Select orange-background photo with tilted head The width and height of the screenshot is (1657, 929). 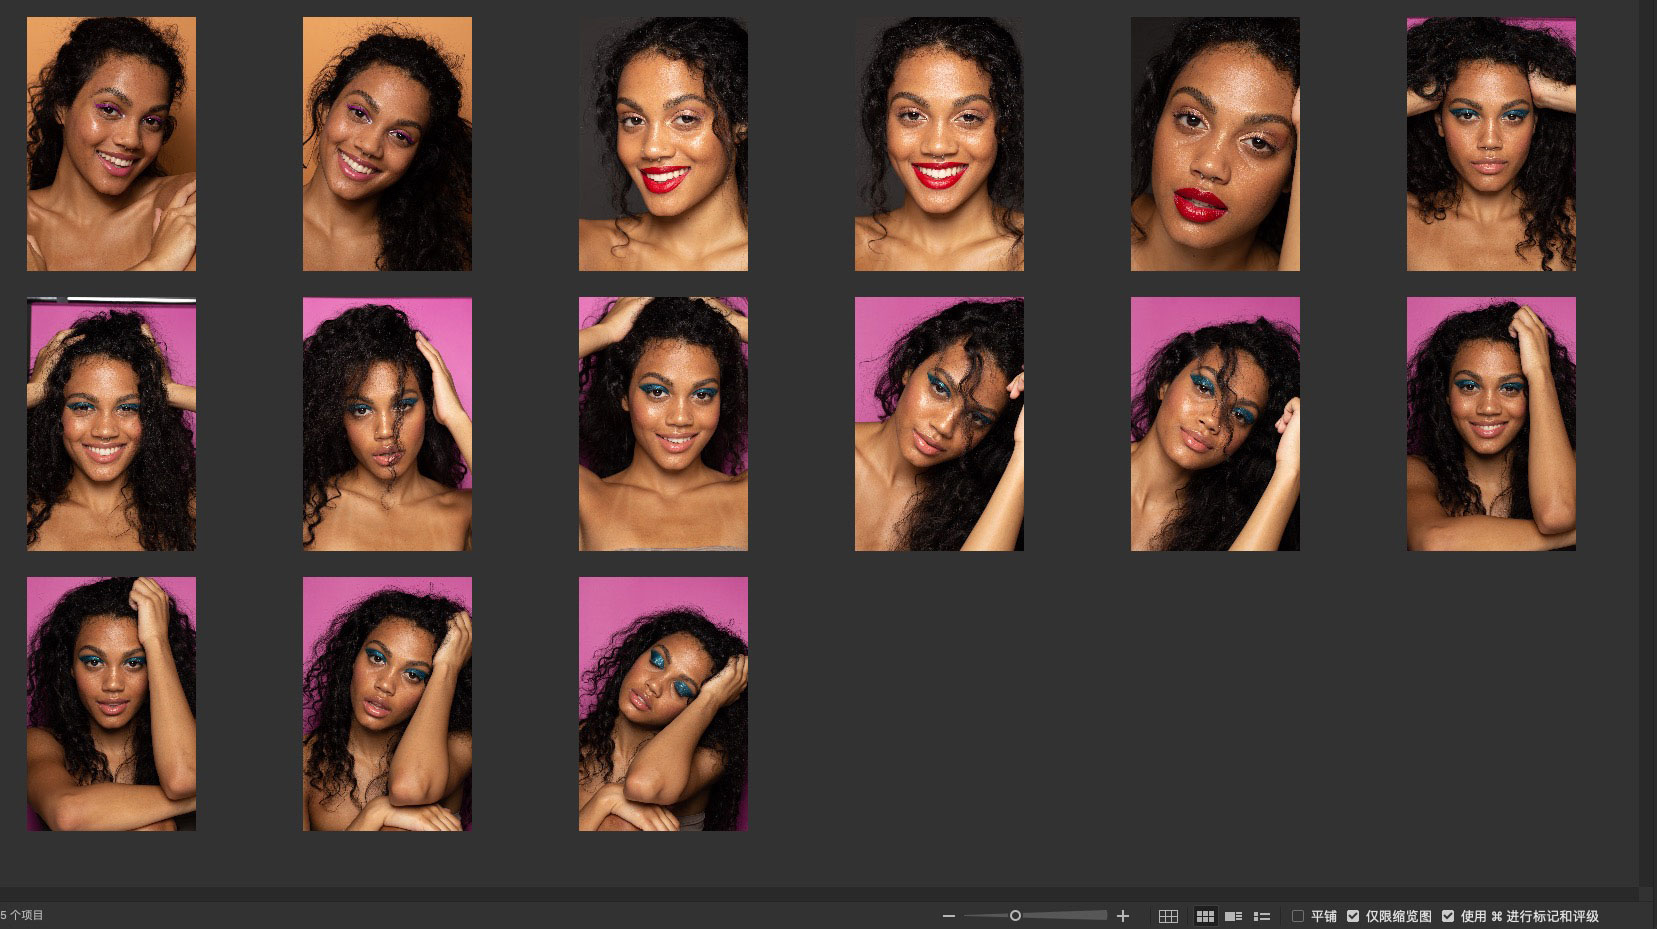[x=387, y=144]
